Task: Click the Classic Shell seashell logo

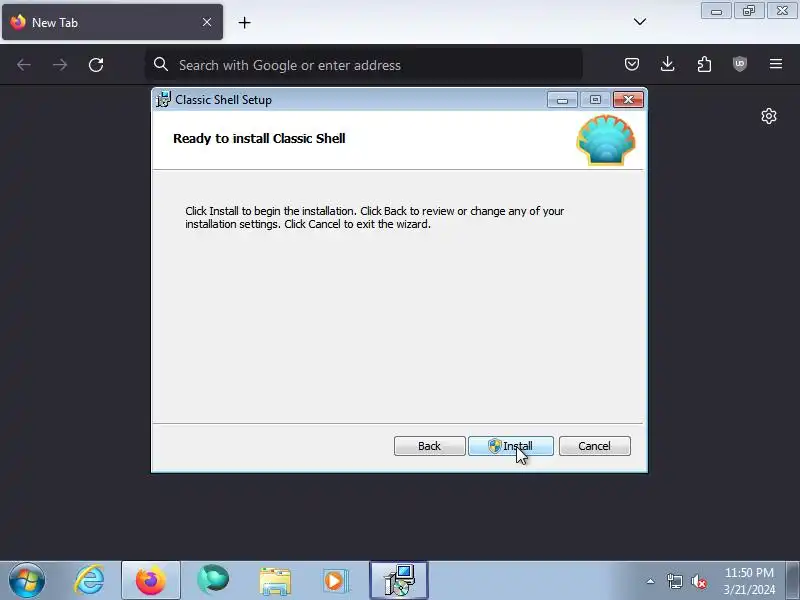Action: point(606,140)
